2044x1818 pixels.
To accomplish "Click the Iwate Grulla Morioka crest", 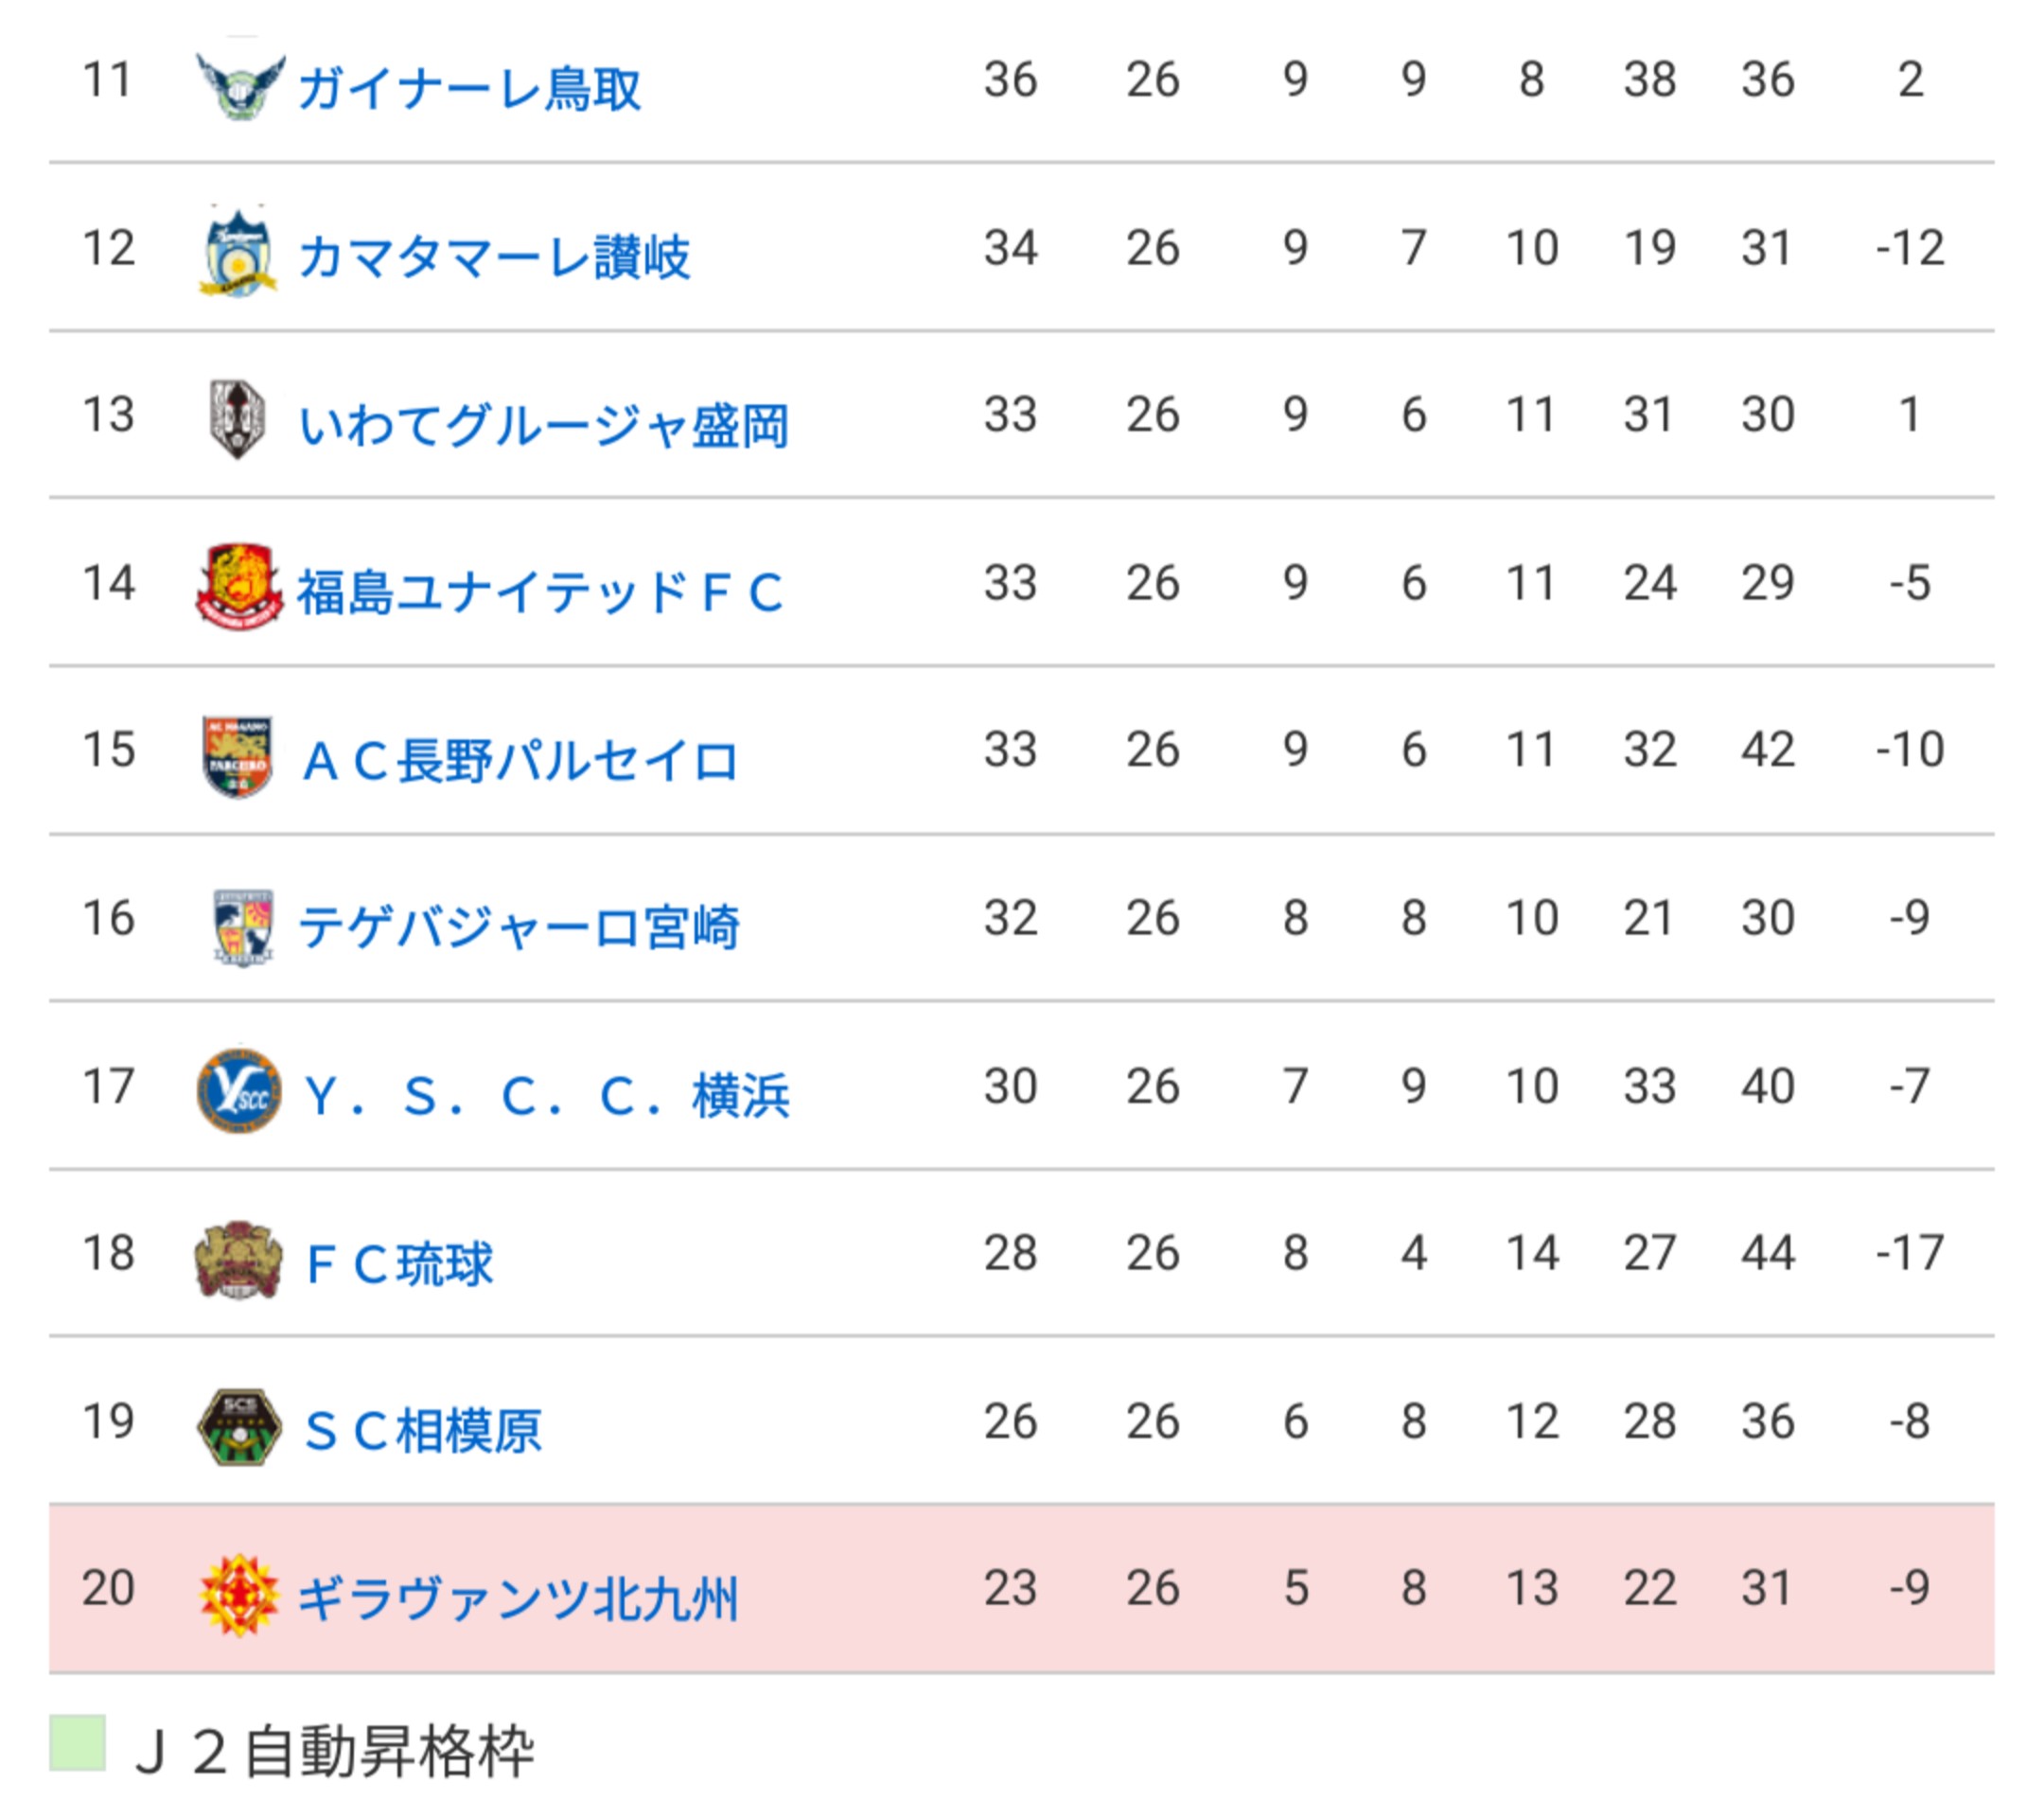I will [x=238, y=420].
